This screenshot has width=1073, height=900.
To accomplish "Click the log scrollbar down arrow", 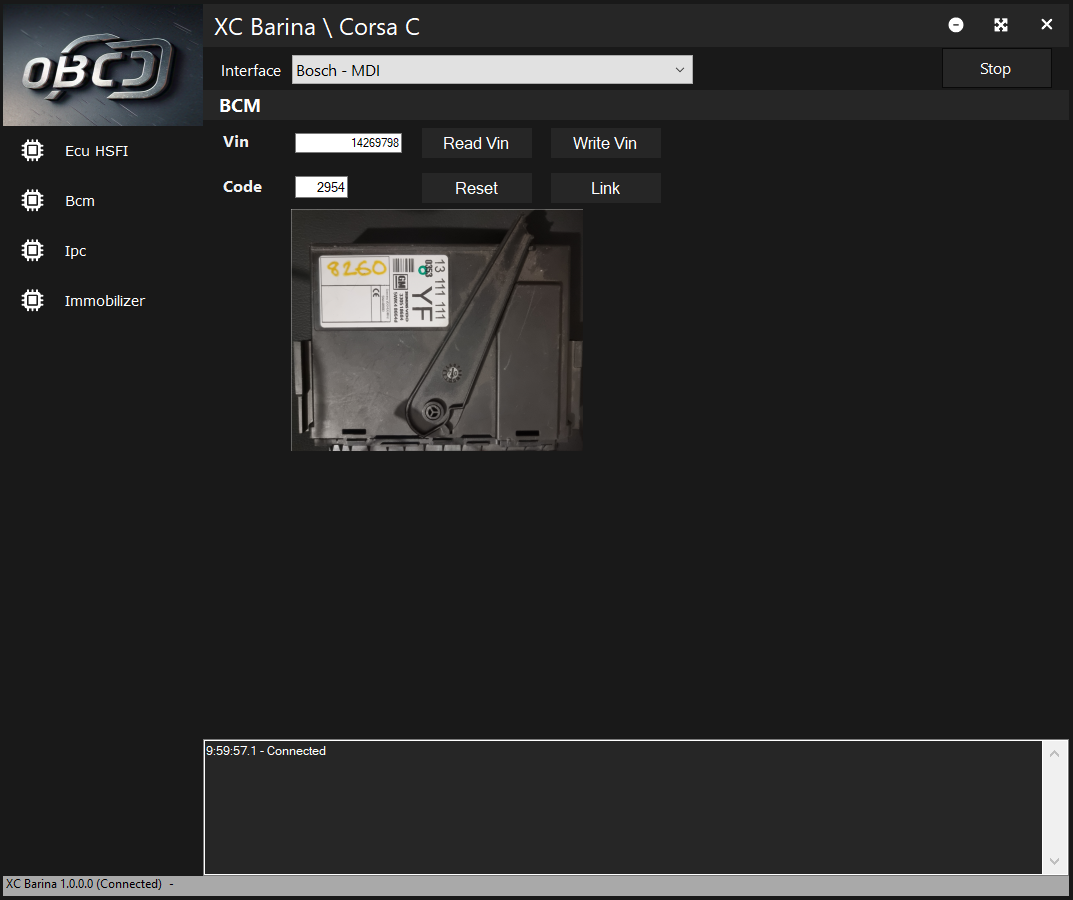I will 1054,861.
